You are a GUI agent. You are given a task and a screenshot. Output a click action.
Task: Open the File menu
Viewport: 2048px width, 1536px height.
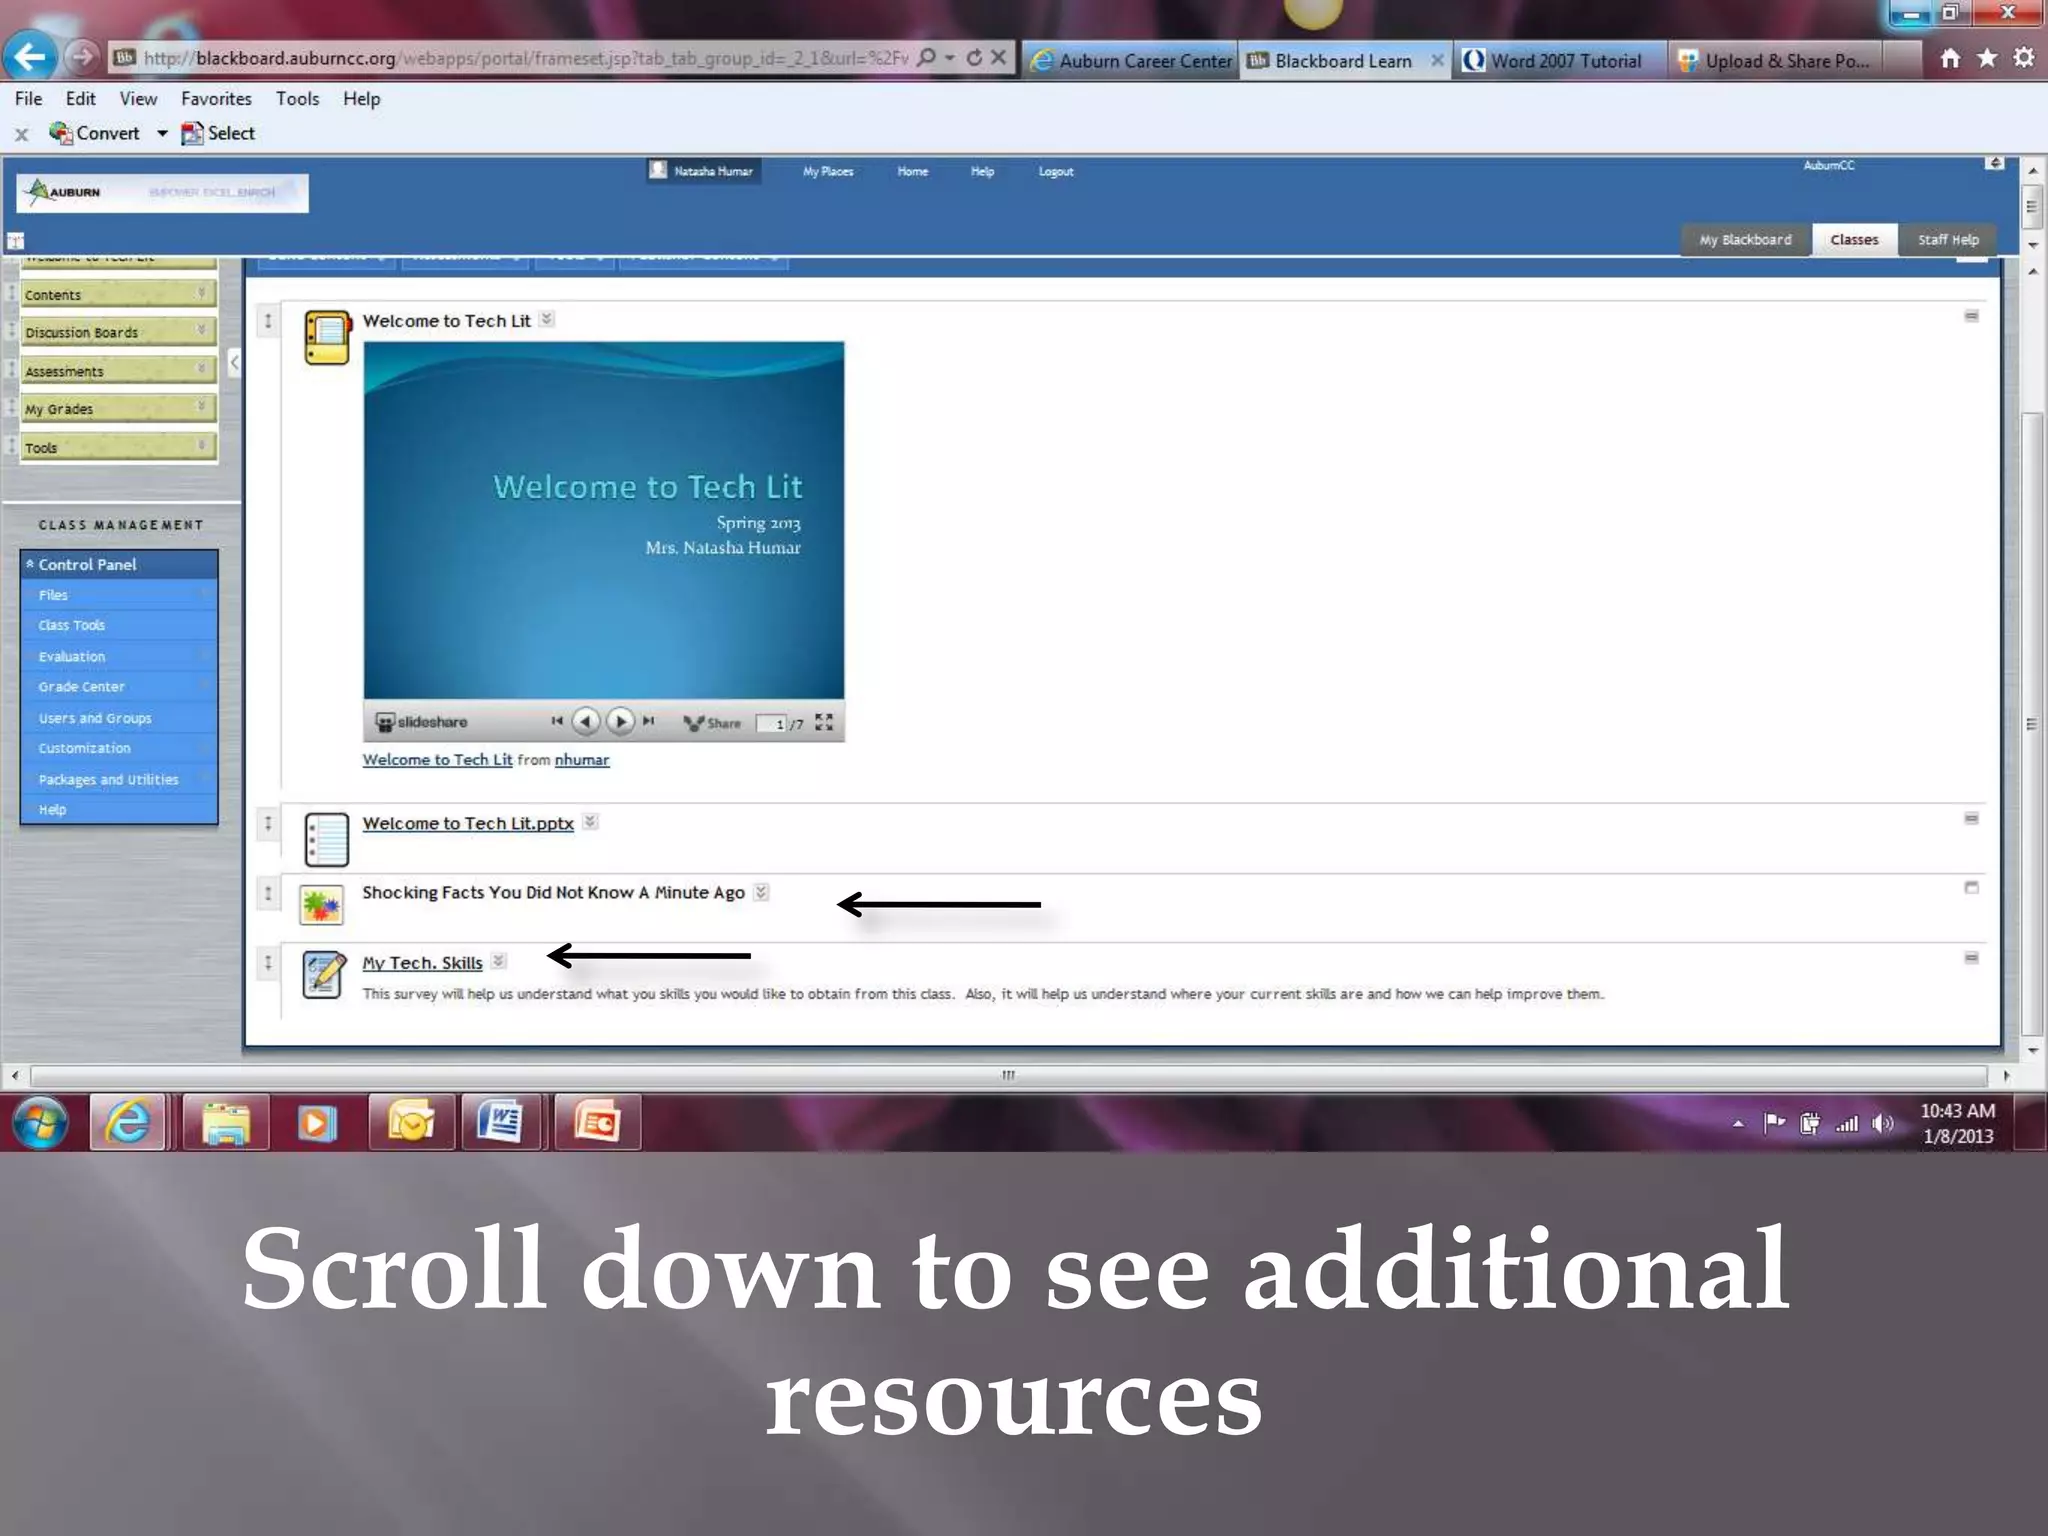point(28,98)
